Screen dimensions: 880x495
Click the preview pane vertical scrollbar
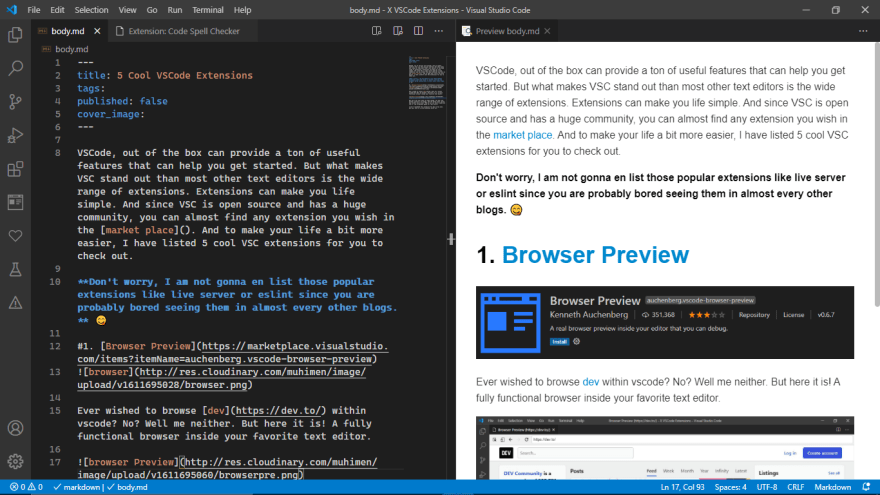[x=876, y=175]
